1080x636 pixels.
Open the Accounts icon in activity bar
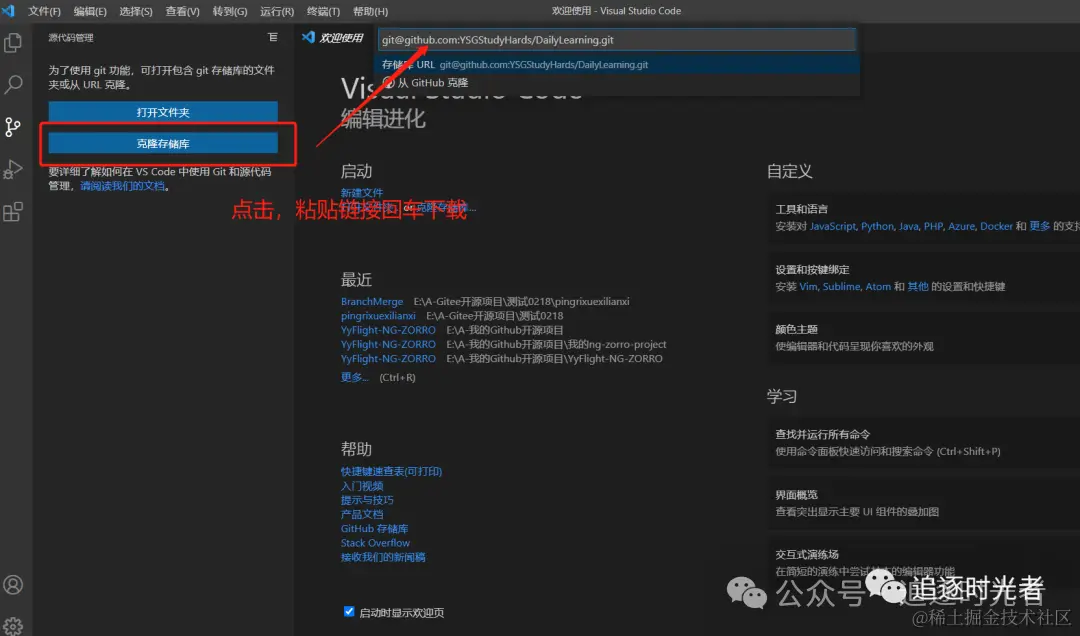(x=13, y=585)
